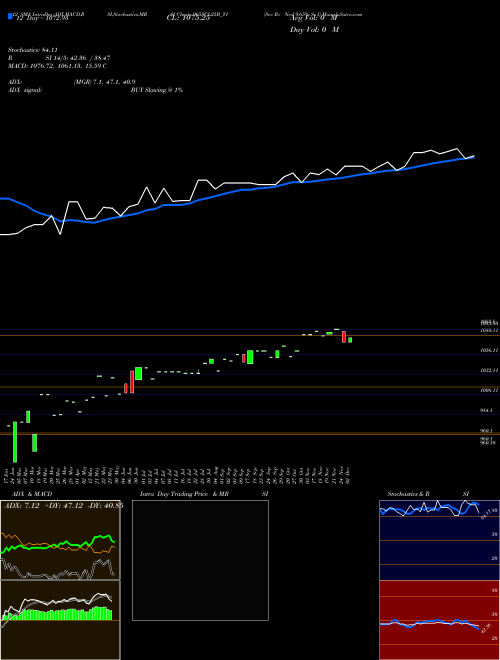Click the 'ADX & MACD' panel title
Screen dimensions: 500x660
[32, 494]
